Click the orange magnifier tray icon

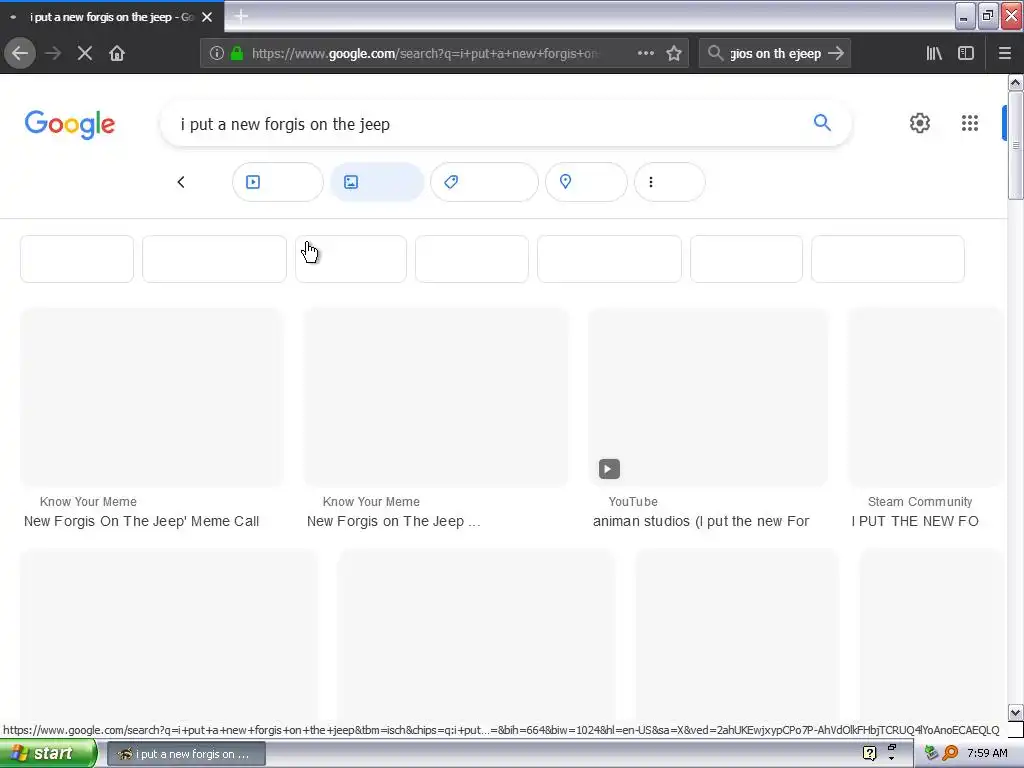(950, 754)
